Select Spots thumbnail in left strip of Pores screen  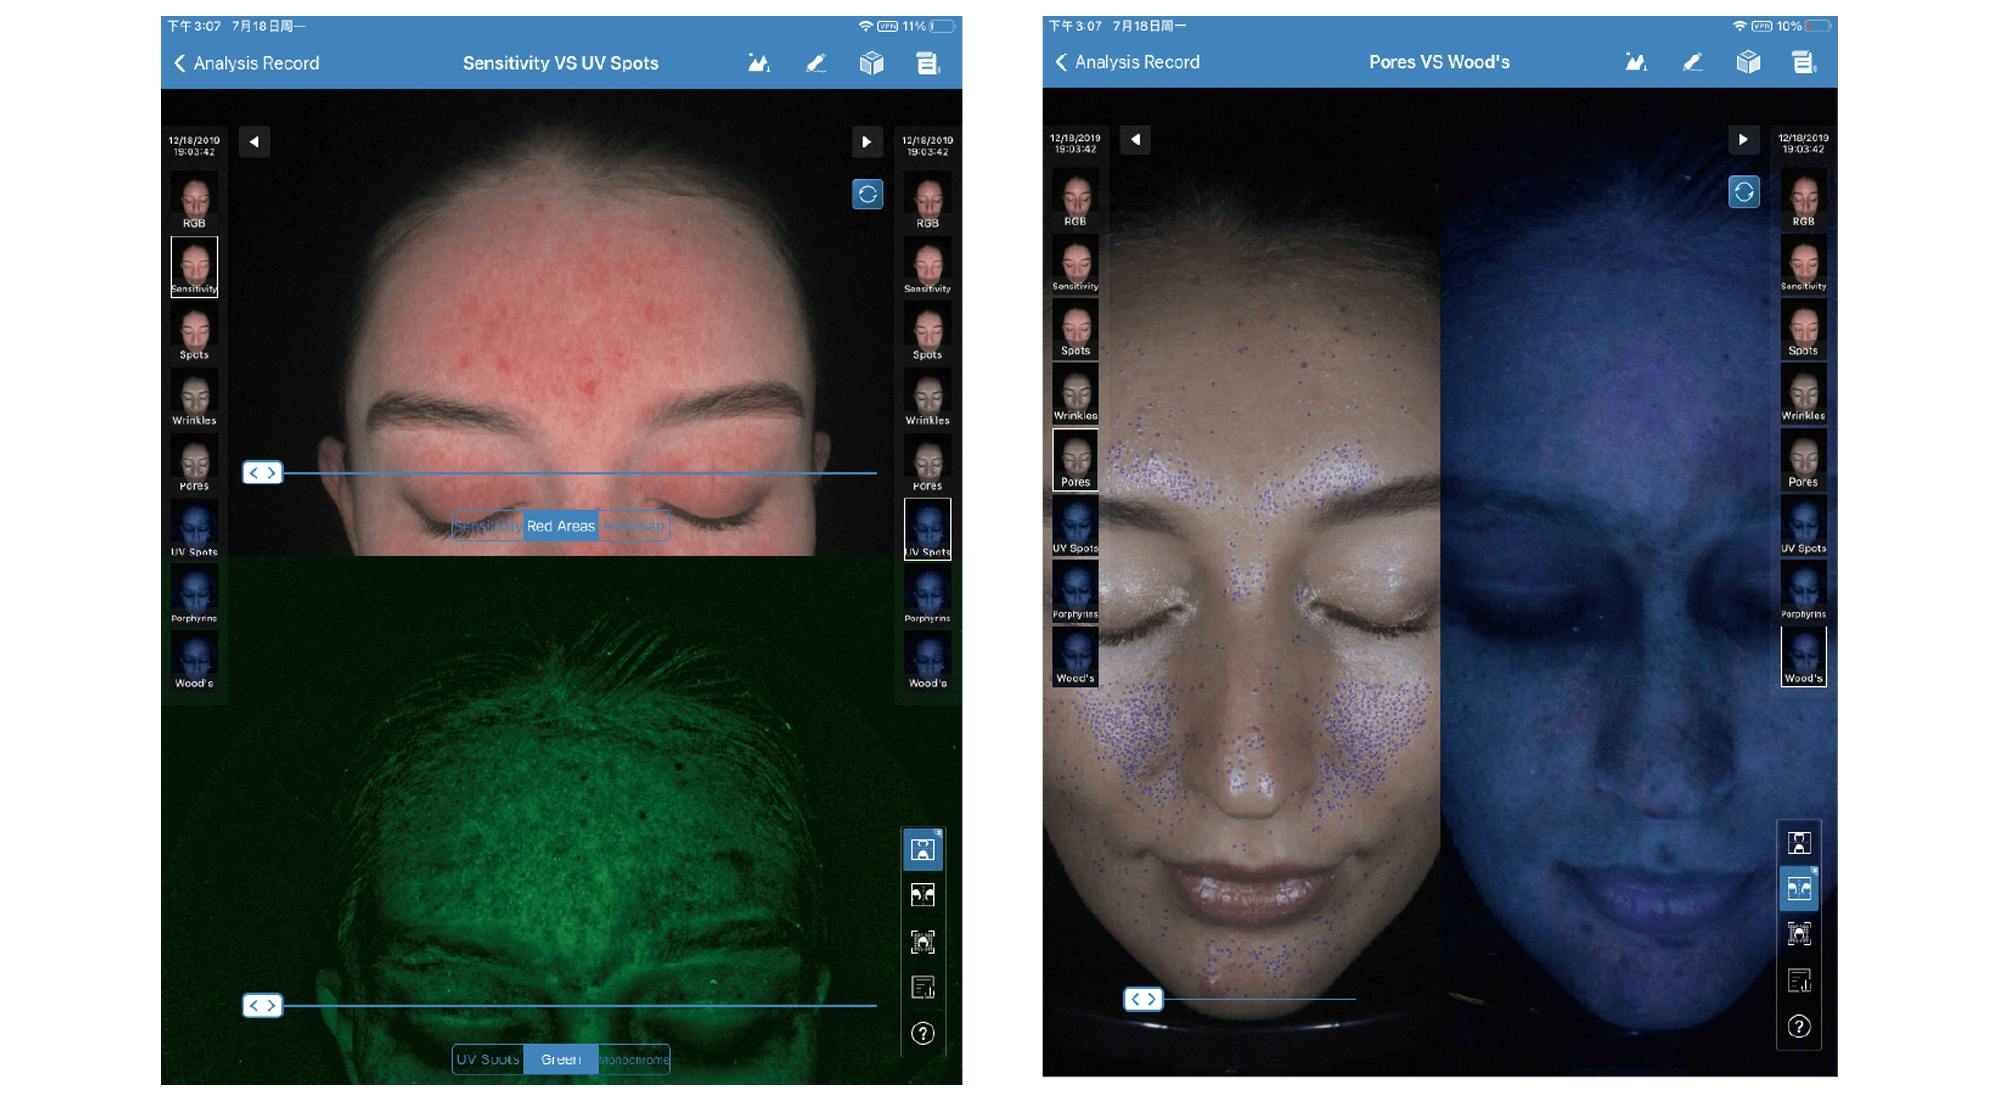point(1075,329)
